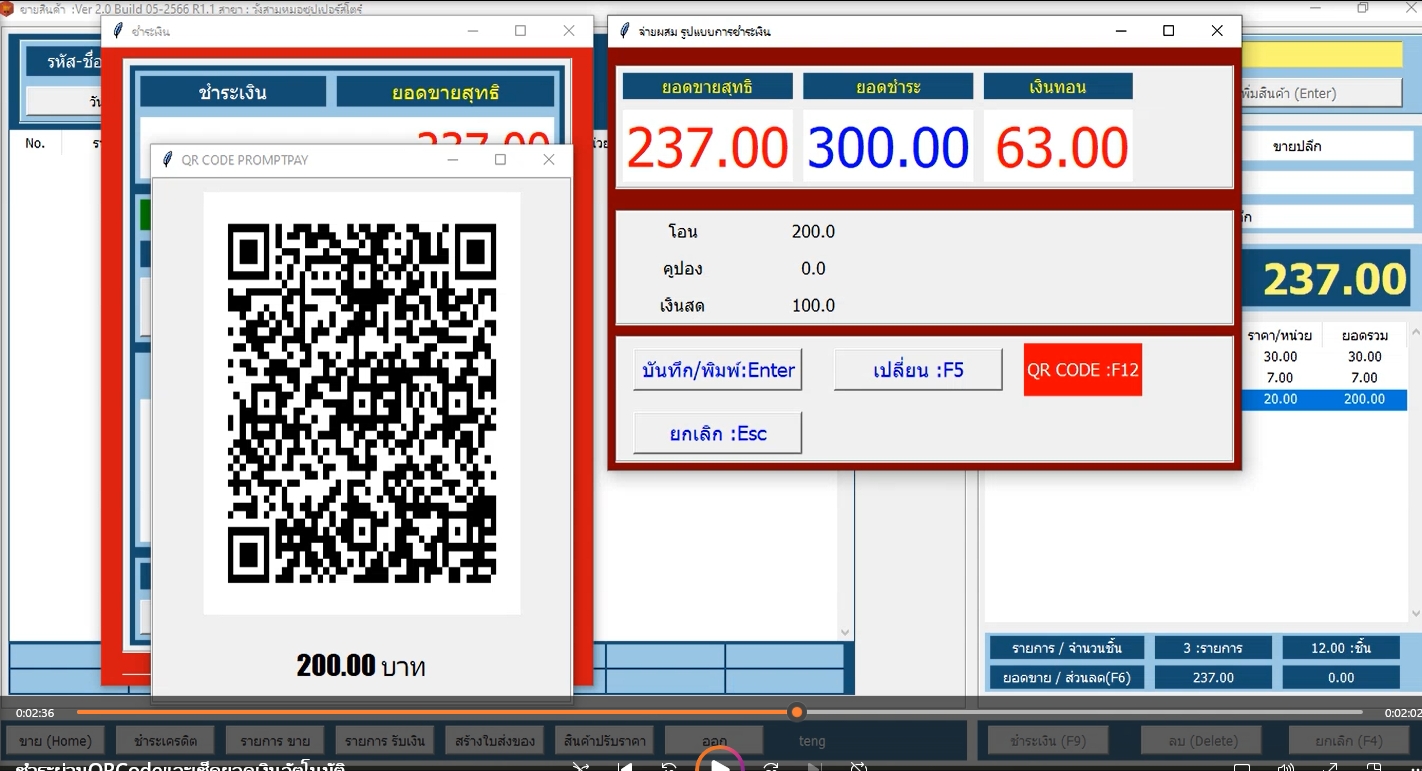Click the ชำระเครดิต button
The image size is (1422, 771).
coord(165,741)
